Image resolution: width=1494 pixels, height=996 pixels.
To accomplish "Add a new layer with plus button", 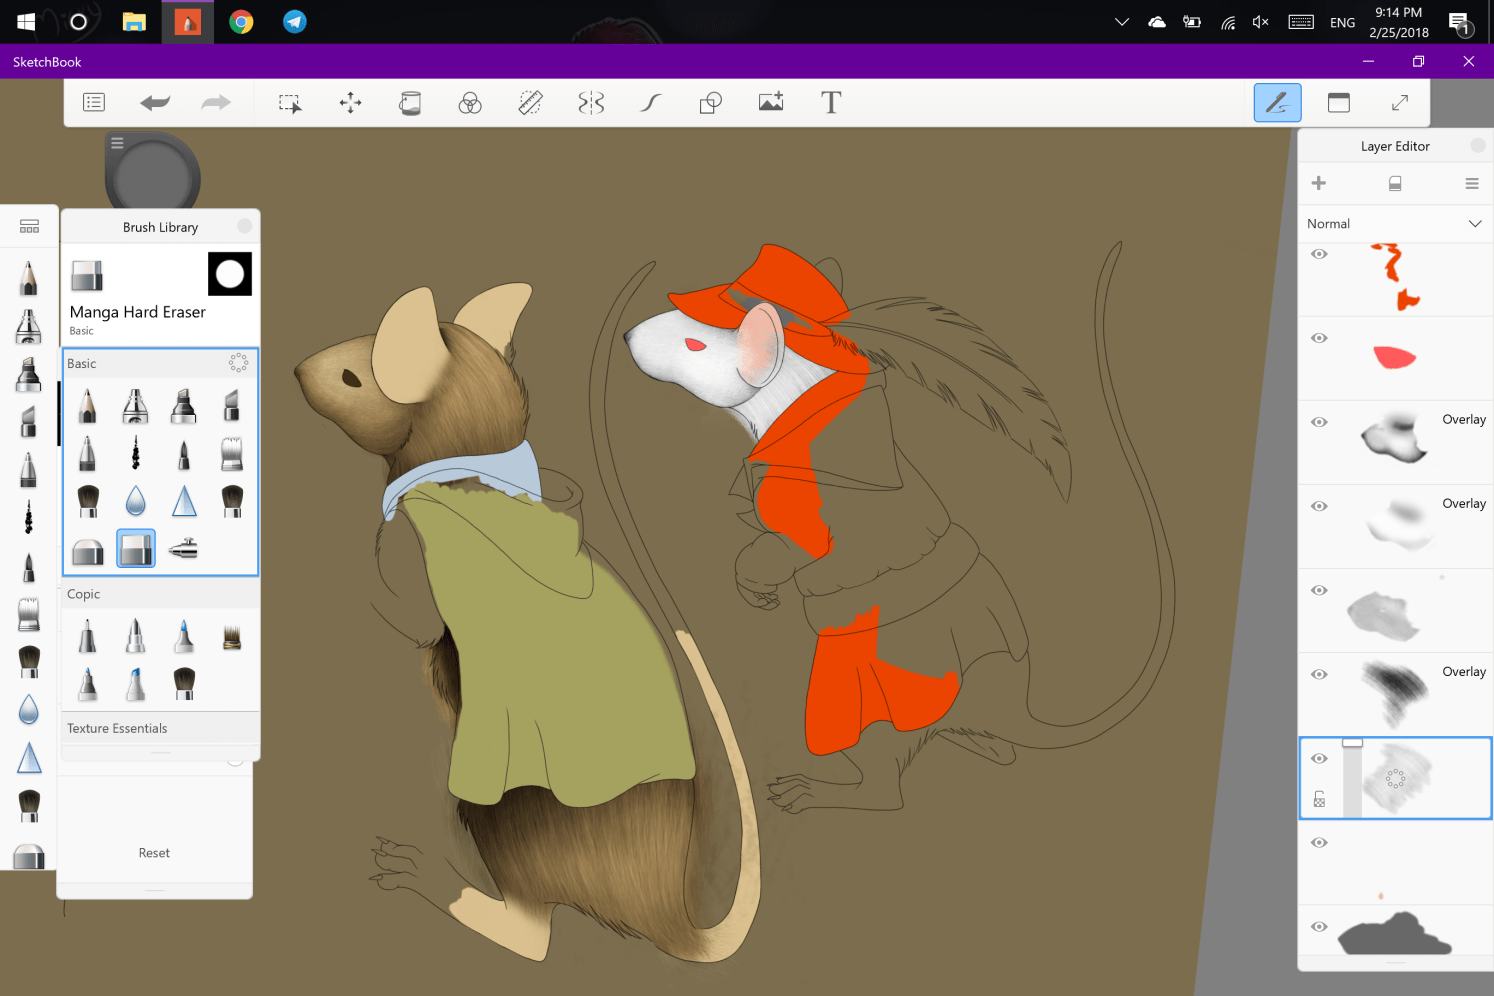I will tap(1319, 183).
